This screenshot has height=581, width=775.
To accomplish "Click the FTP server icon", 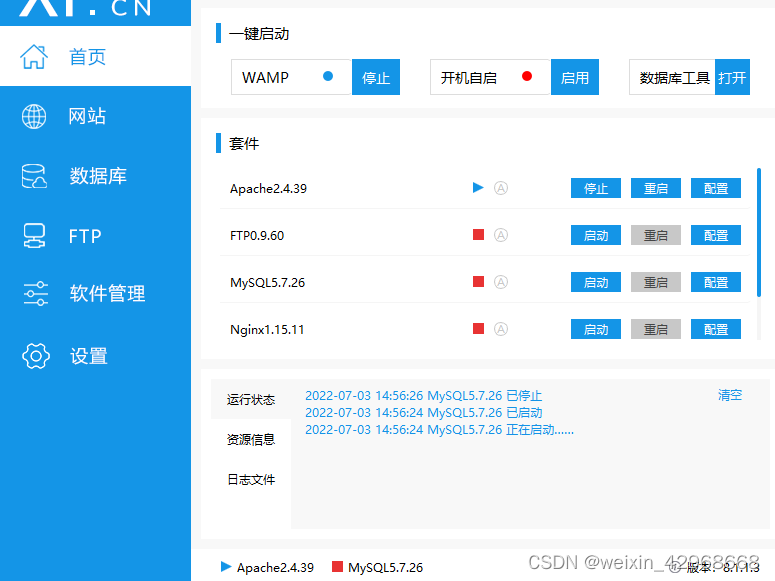I will coord(34,235).
